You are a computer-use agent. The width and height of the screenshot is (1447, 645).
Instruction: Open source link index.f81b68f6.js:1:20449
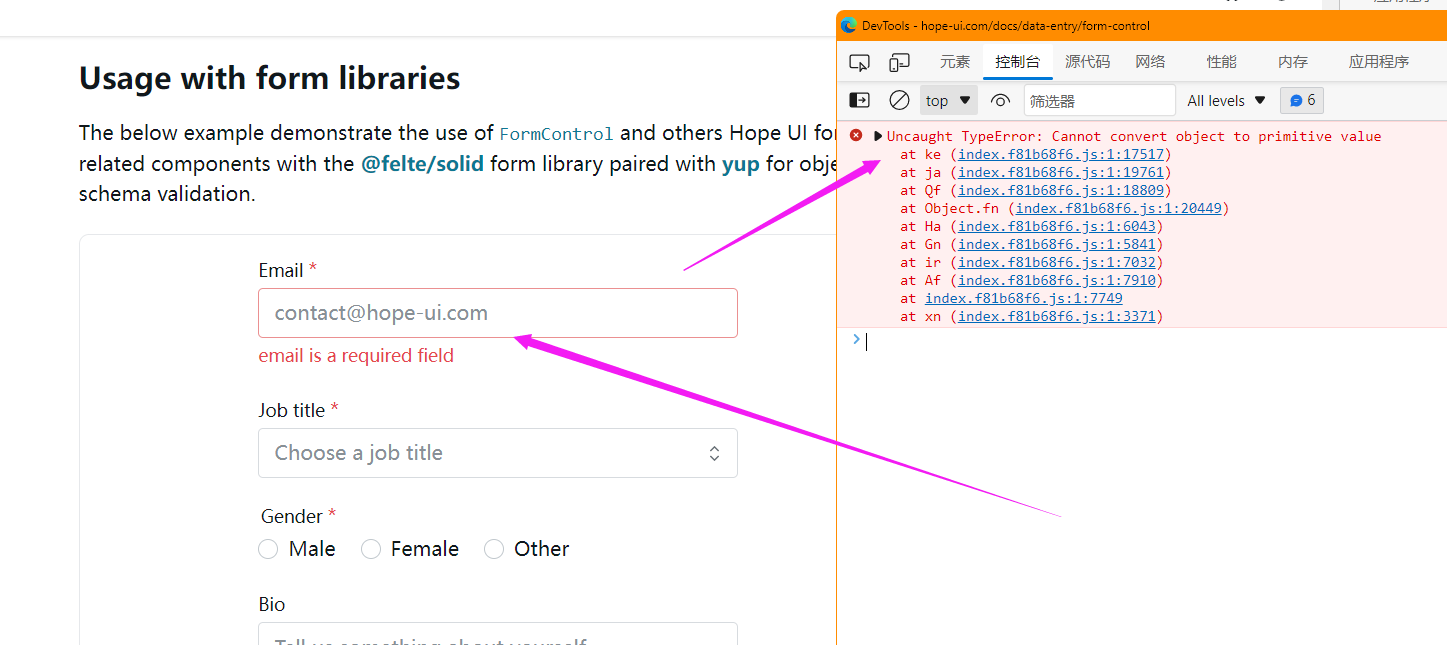[1119, 208]
